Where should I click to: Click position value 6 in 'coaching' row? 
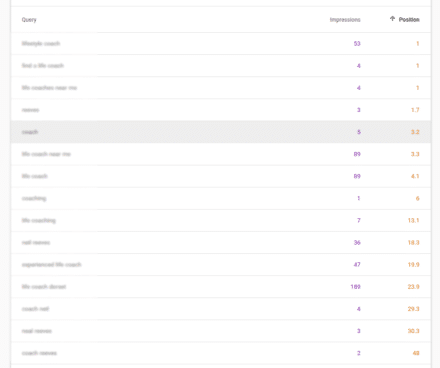417,198
